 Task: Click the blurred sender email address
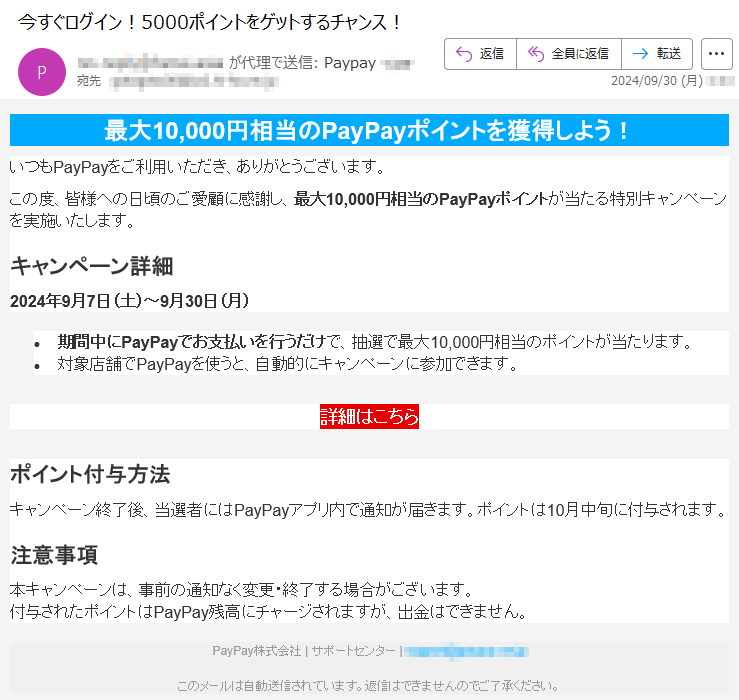tap(150, 62)
